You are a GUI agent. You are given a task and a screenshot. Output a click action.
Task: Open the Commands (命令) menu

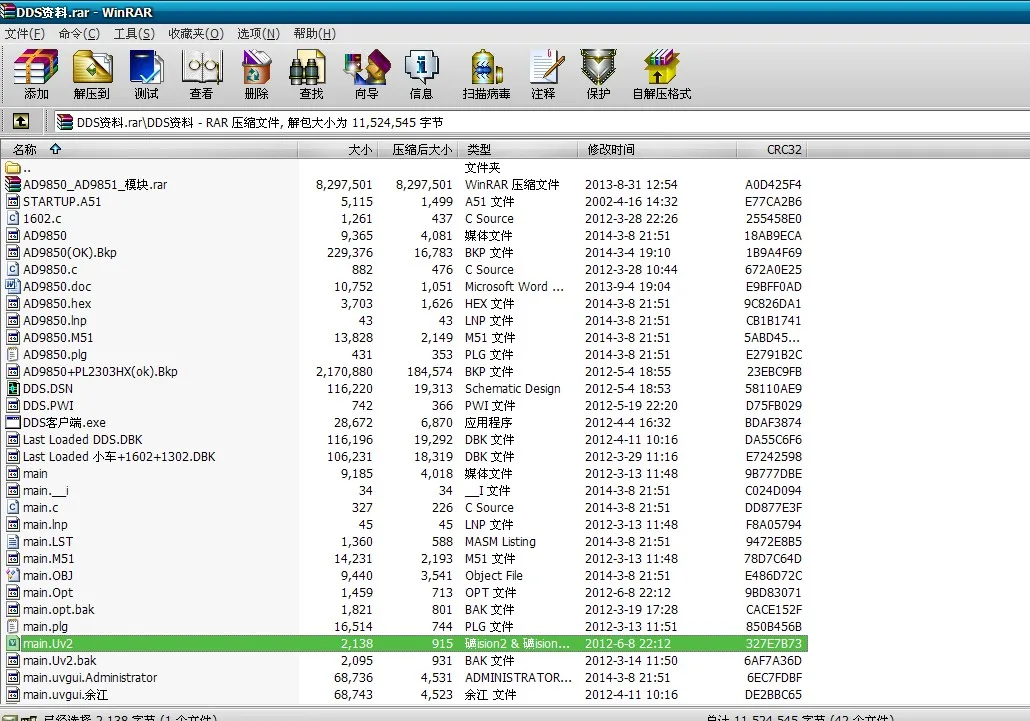click(x=79, y=33)
